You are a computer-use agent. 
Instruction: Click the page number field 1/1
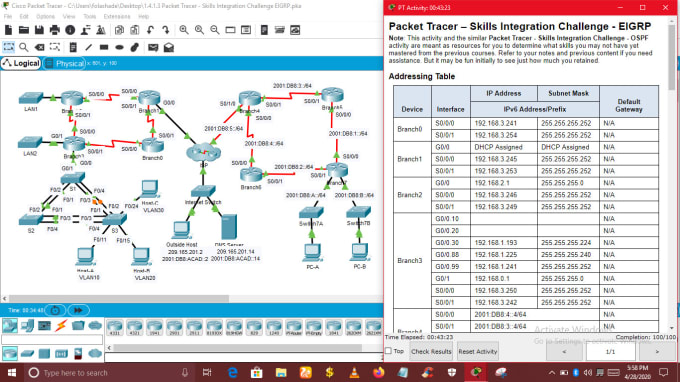610,352
